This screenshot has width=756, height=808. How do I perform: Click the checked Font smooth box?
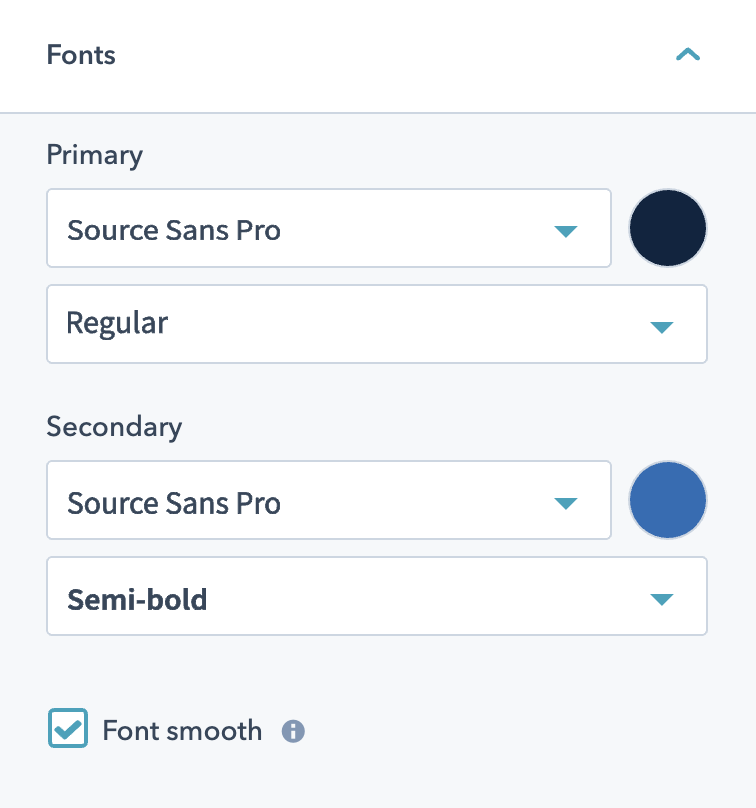pyautogui.click(x=68, y=731)
